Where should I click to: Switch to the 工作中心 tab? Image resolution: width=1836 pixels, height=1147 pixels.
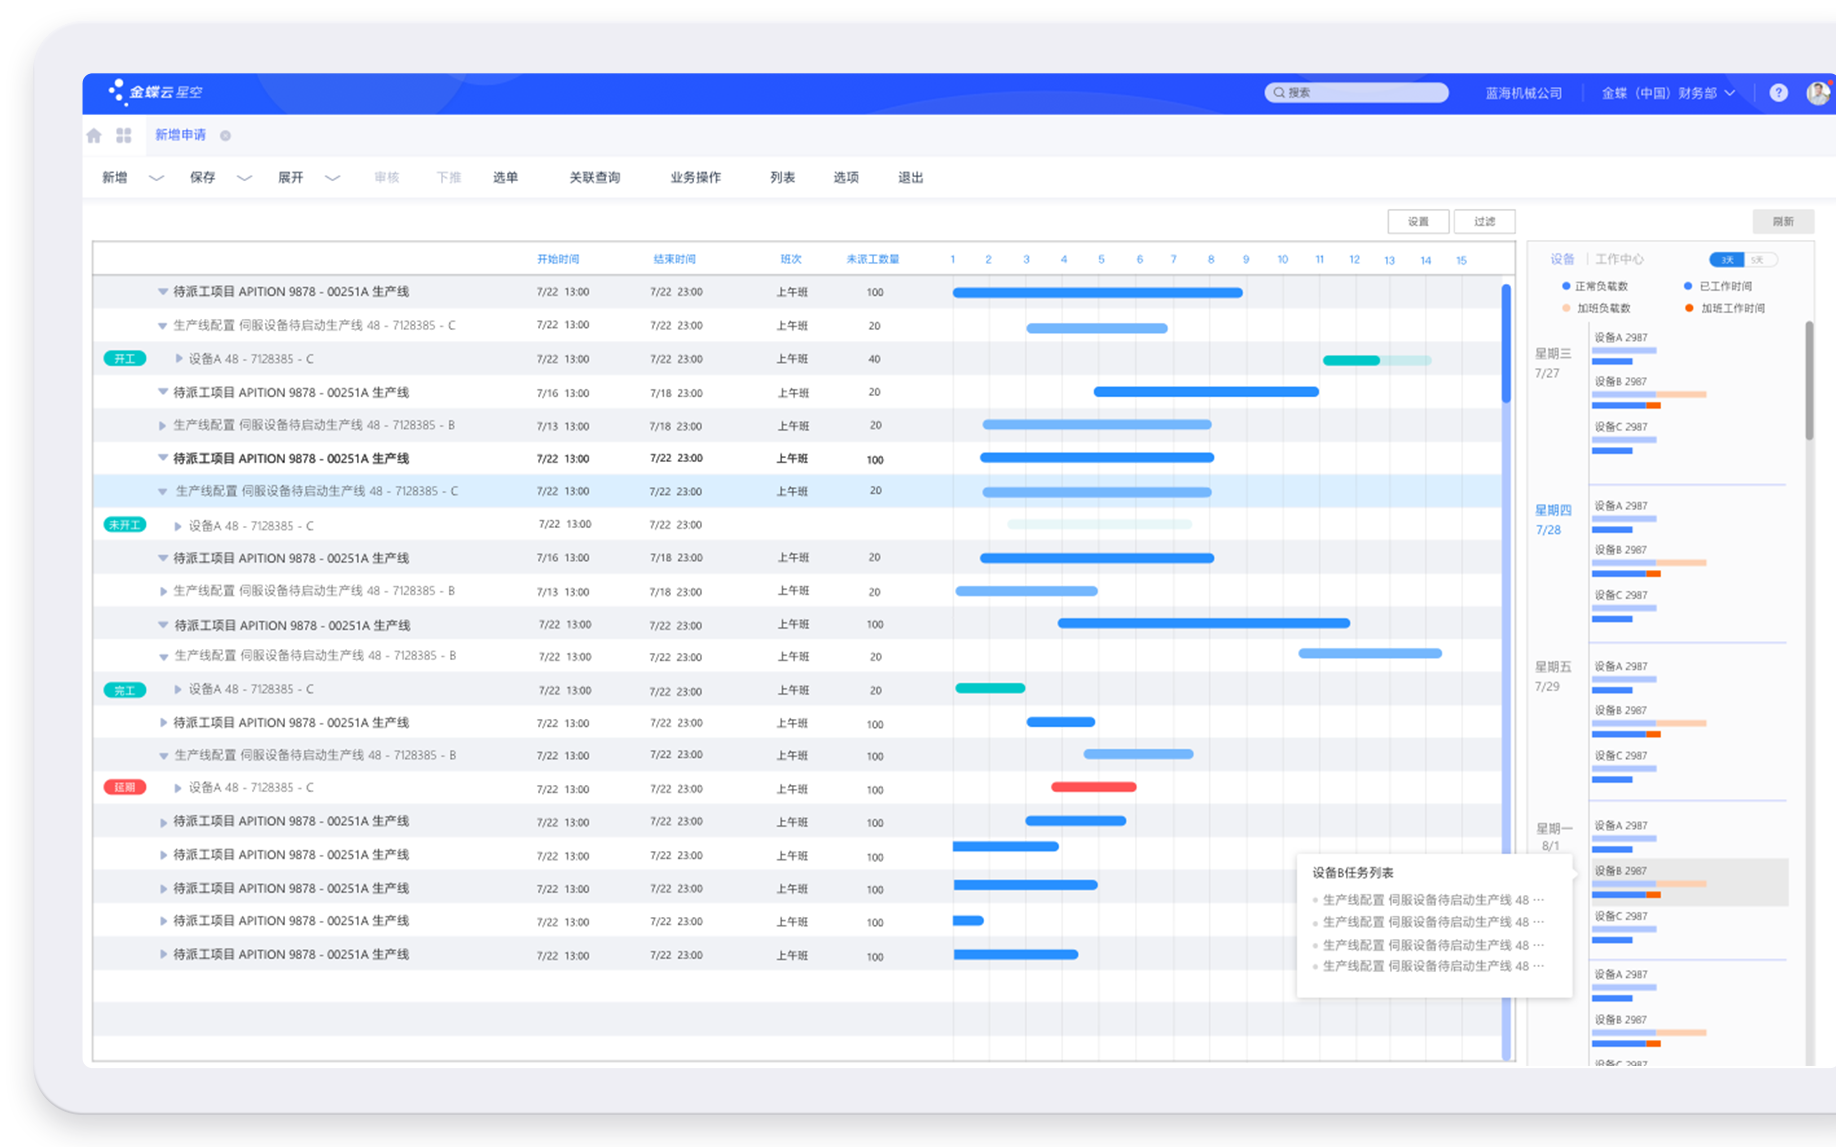coord(1619,259)
